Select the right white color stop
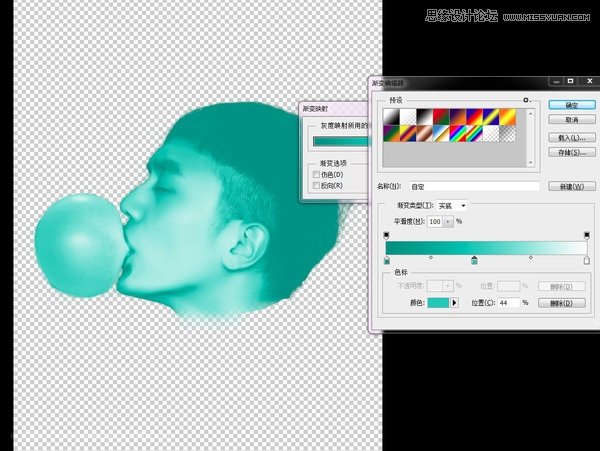 [587, 261]
